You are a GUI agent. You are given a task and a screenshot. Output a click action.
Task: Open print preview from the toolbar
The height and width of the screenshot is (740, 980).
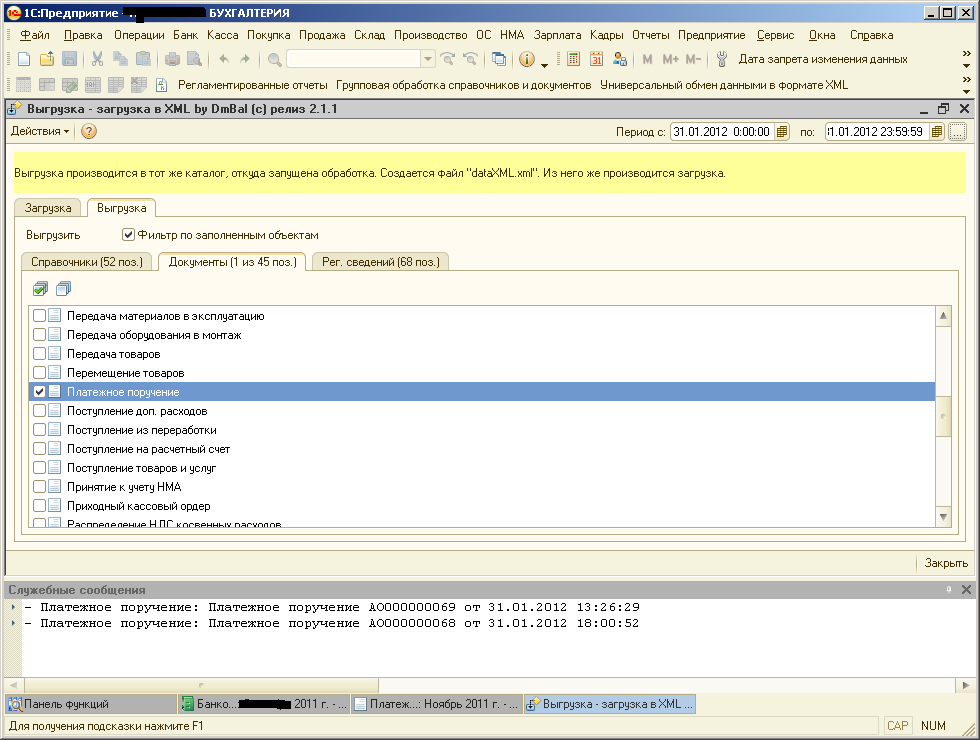pos(194,59)
